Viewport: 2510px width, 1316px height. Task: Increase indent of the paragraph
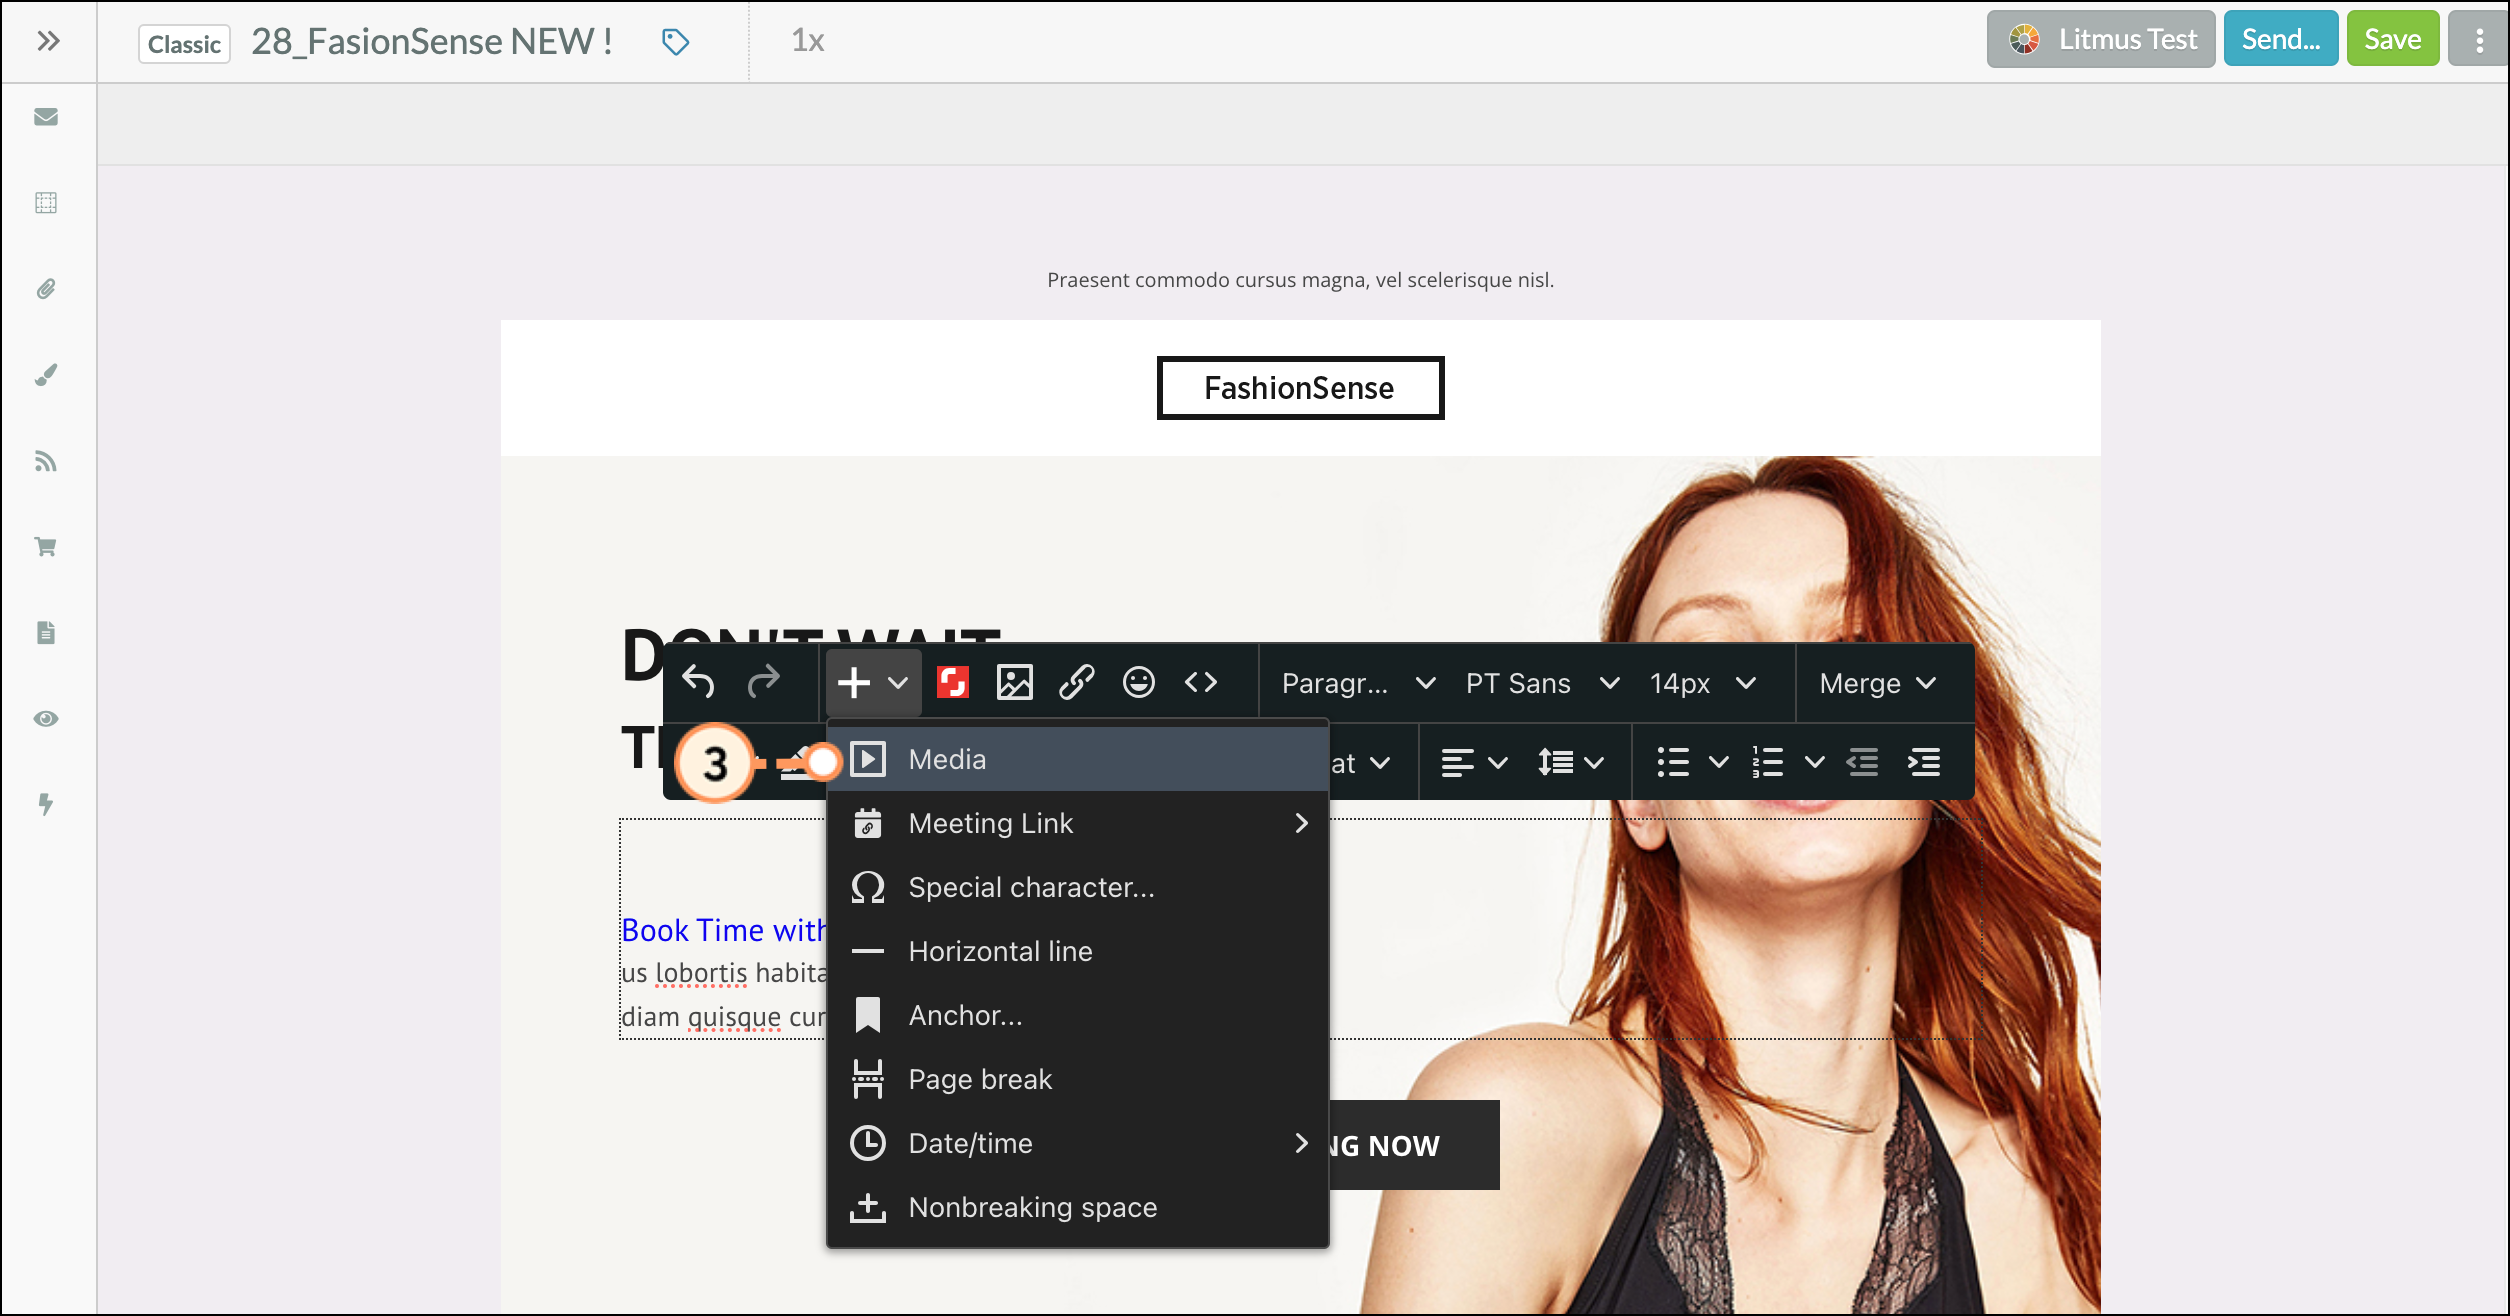click(1925, 763)
